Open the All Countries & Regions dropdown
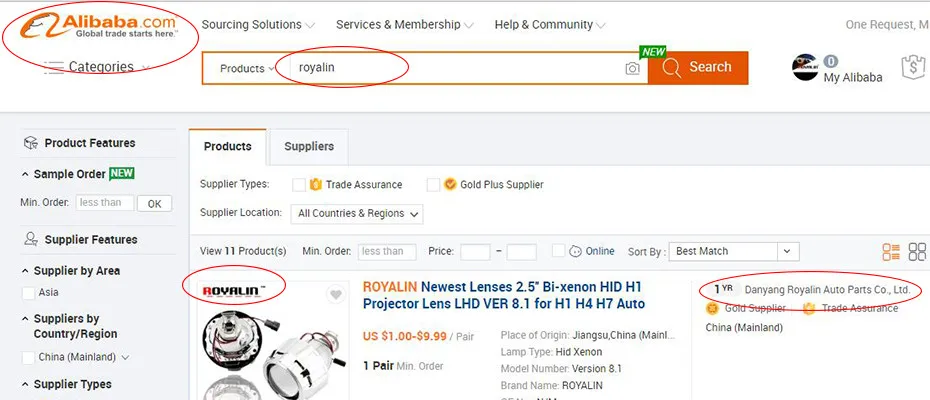930x400 pixels. pyautogui.click(x=357, y=213)
